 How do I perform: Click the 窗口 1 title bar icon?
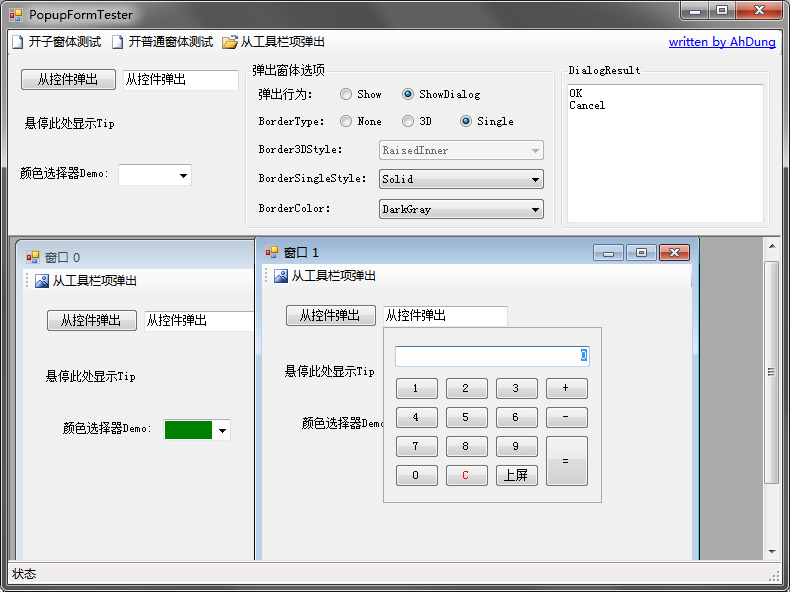point(272,252)
